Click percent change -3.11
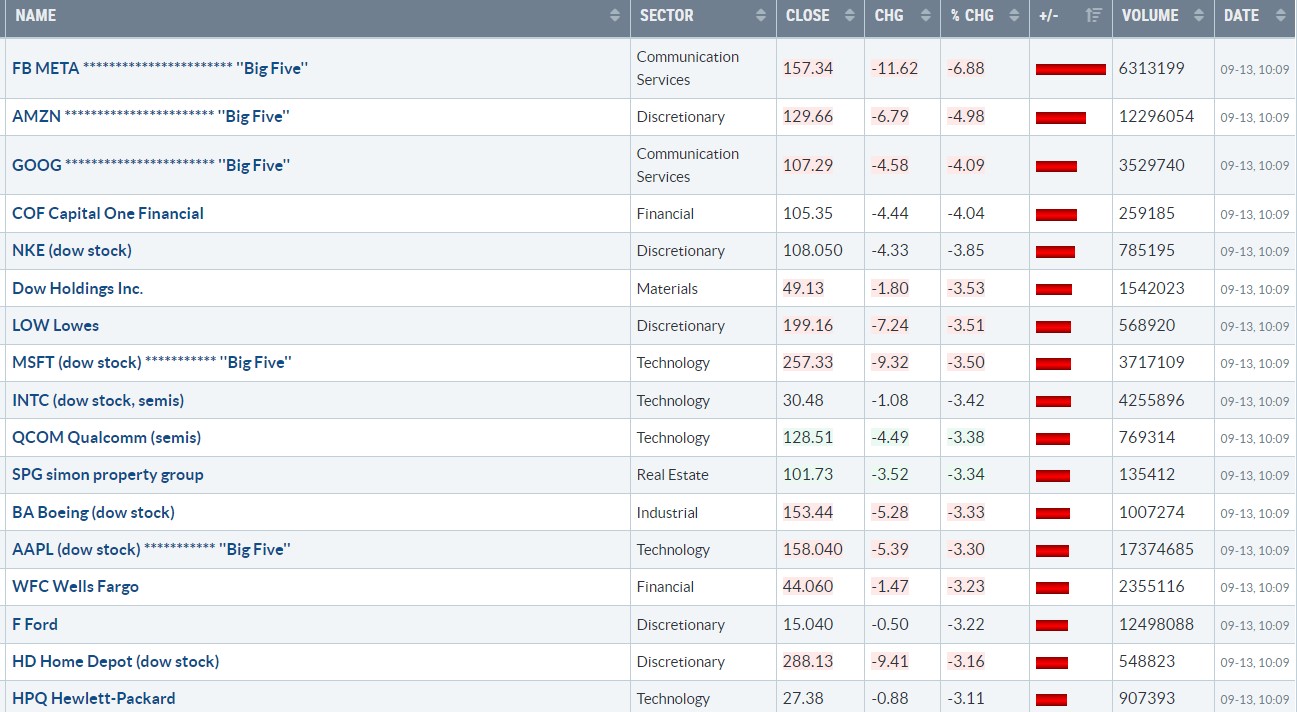 click(x=966, y=698)
